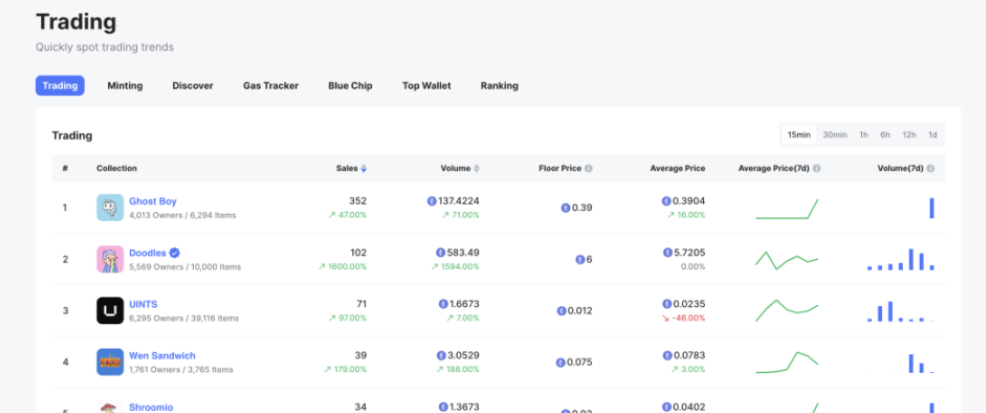Click the Wen Sandwich collection icon
The image size is (986, 413).
[110, 362]
